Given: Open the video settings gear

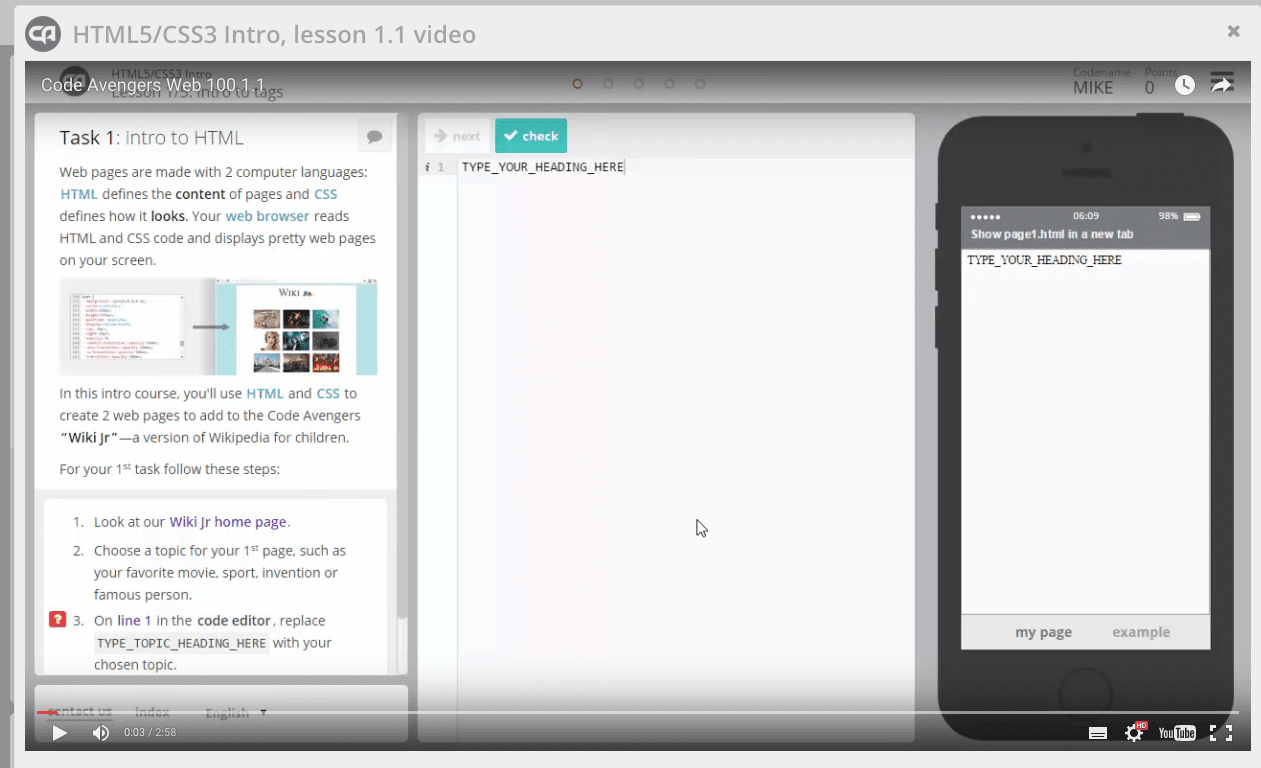Looking at the screenshot, I should point(1135,732).
